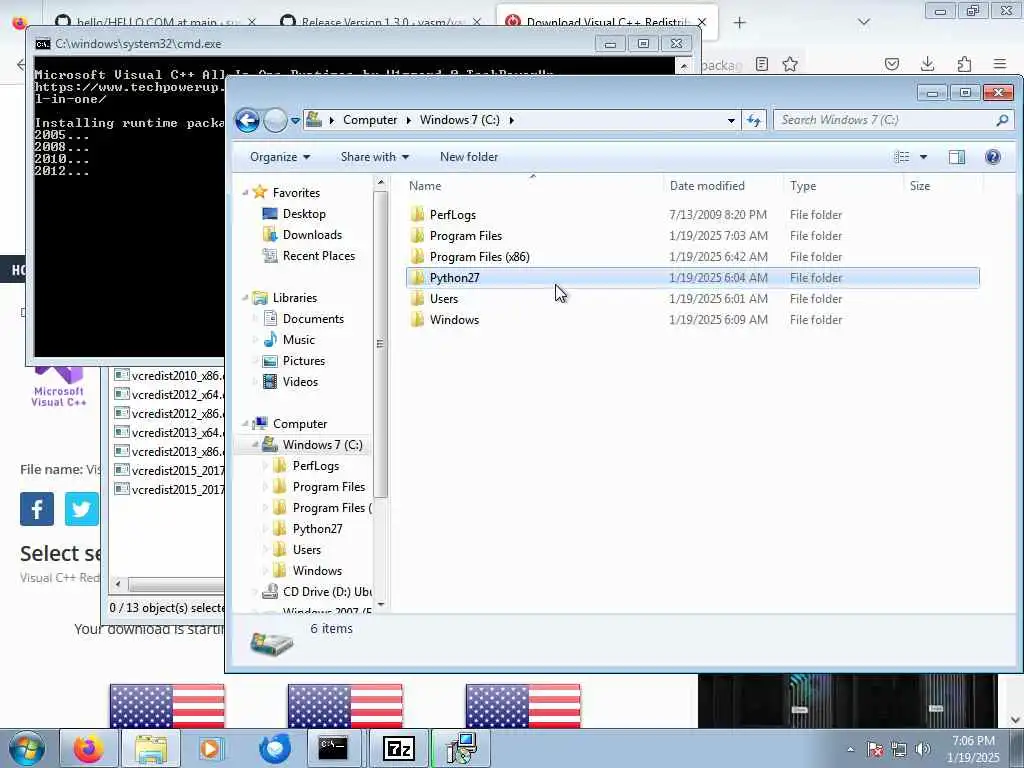Change your view icon in Explorer
This screenshot has height=768, width=1024.
click(902, 157)
